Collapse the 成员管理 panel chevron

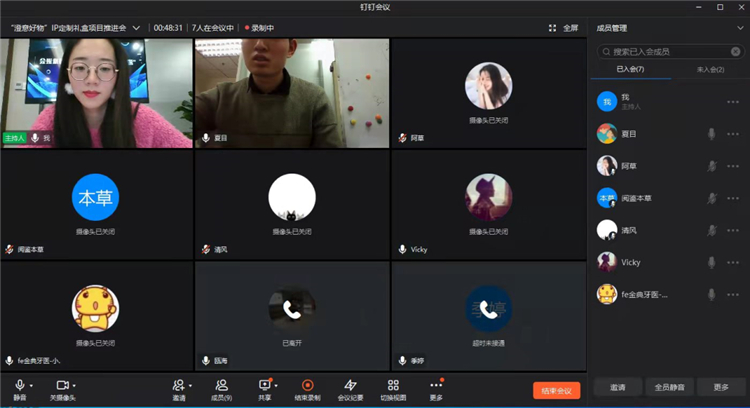point(740,28)
